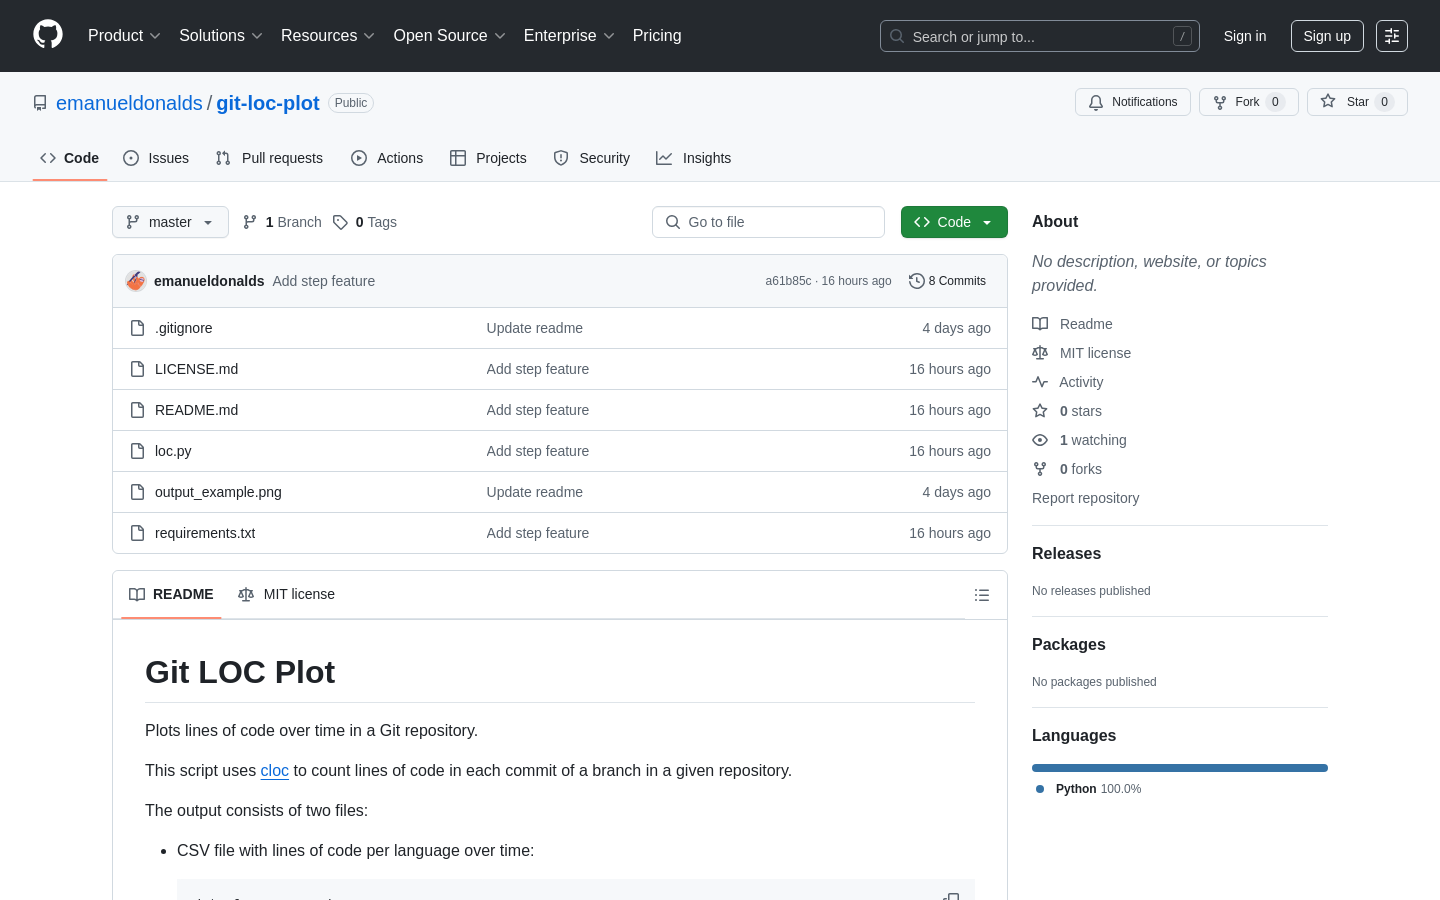
Task: Open the Python 100.0% language link
Action: pos(1089,789)
